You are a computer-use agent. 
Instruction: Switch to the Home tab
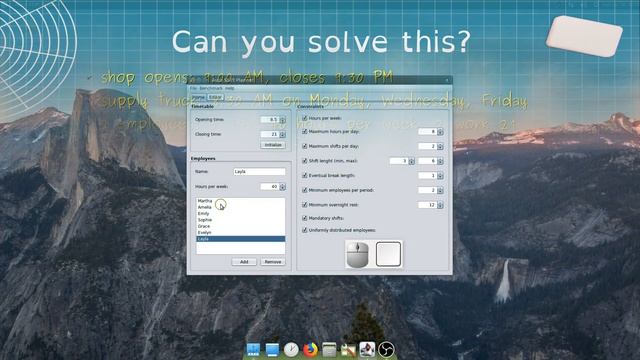[x=198, y=97]
